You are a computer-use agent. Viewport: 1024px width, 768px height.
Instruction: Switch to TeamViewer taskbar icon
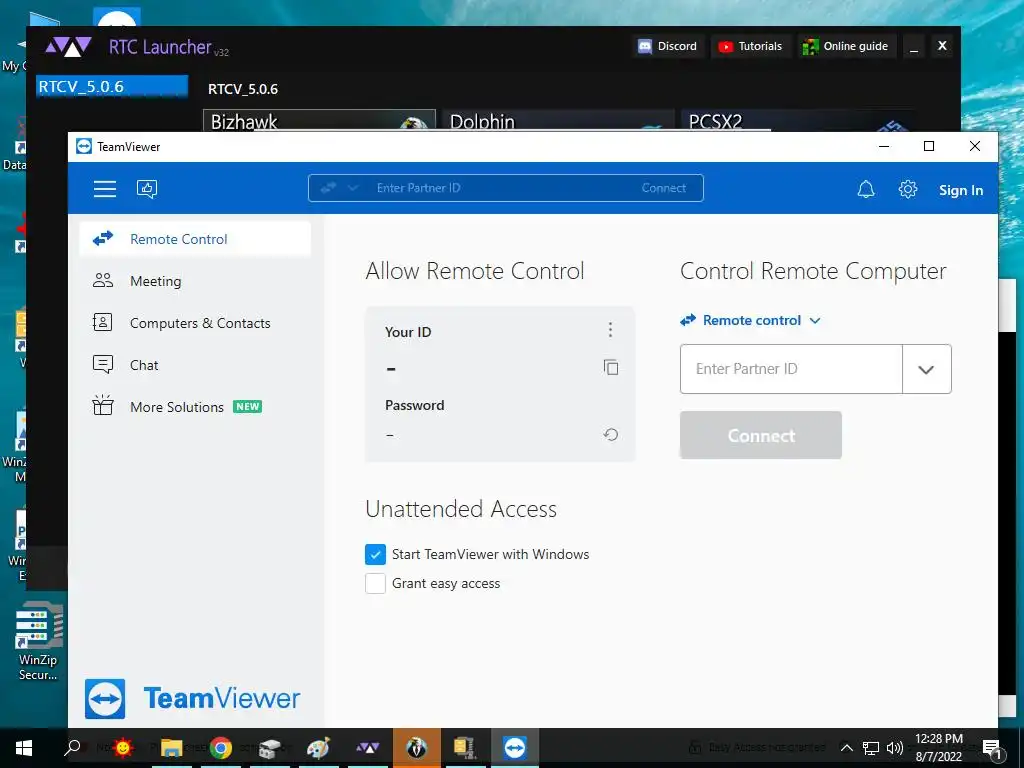point(515,748)
